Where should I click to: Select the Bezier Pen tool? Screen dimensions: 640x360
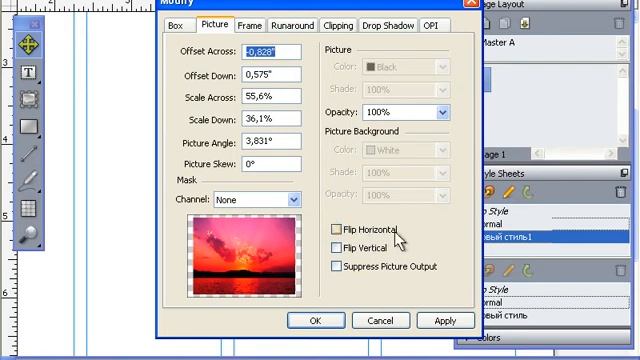coord(29,181)
